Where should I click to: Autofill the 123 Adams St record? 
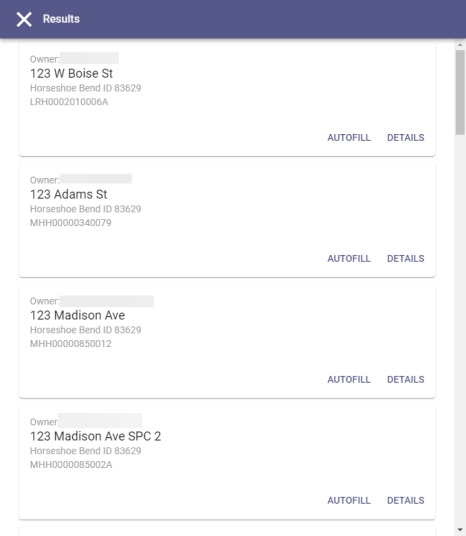click(x=349, y=259)
